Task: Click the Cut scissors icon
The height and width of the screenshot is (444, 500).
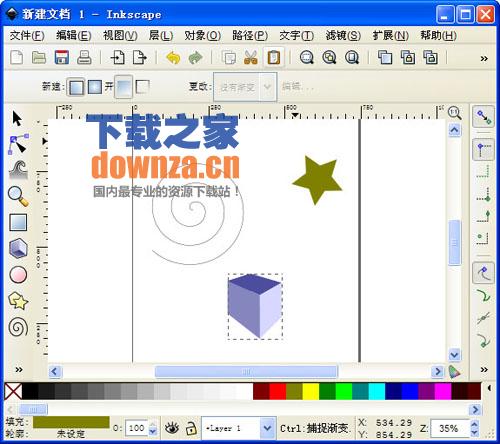Action: point(251,58)
